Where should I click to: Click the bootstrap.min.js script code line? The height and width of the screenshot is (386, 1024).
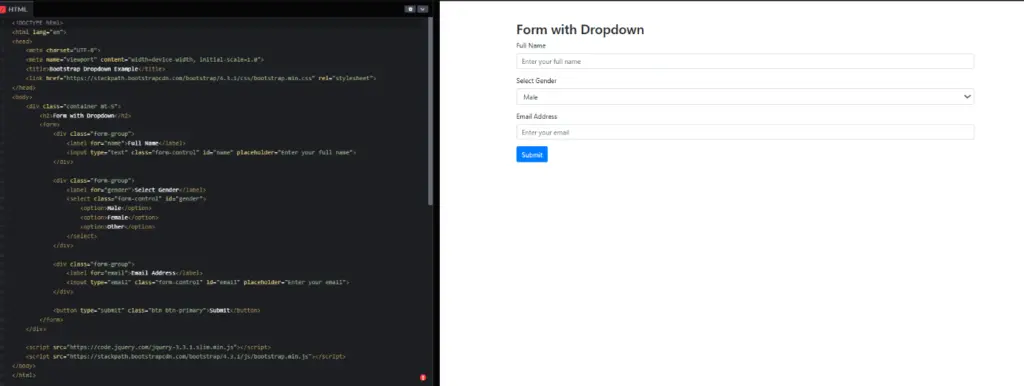185,357
